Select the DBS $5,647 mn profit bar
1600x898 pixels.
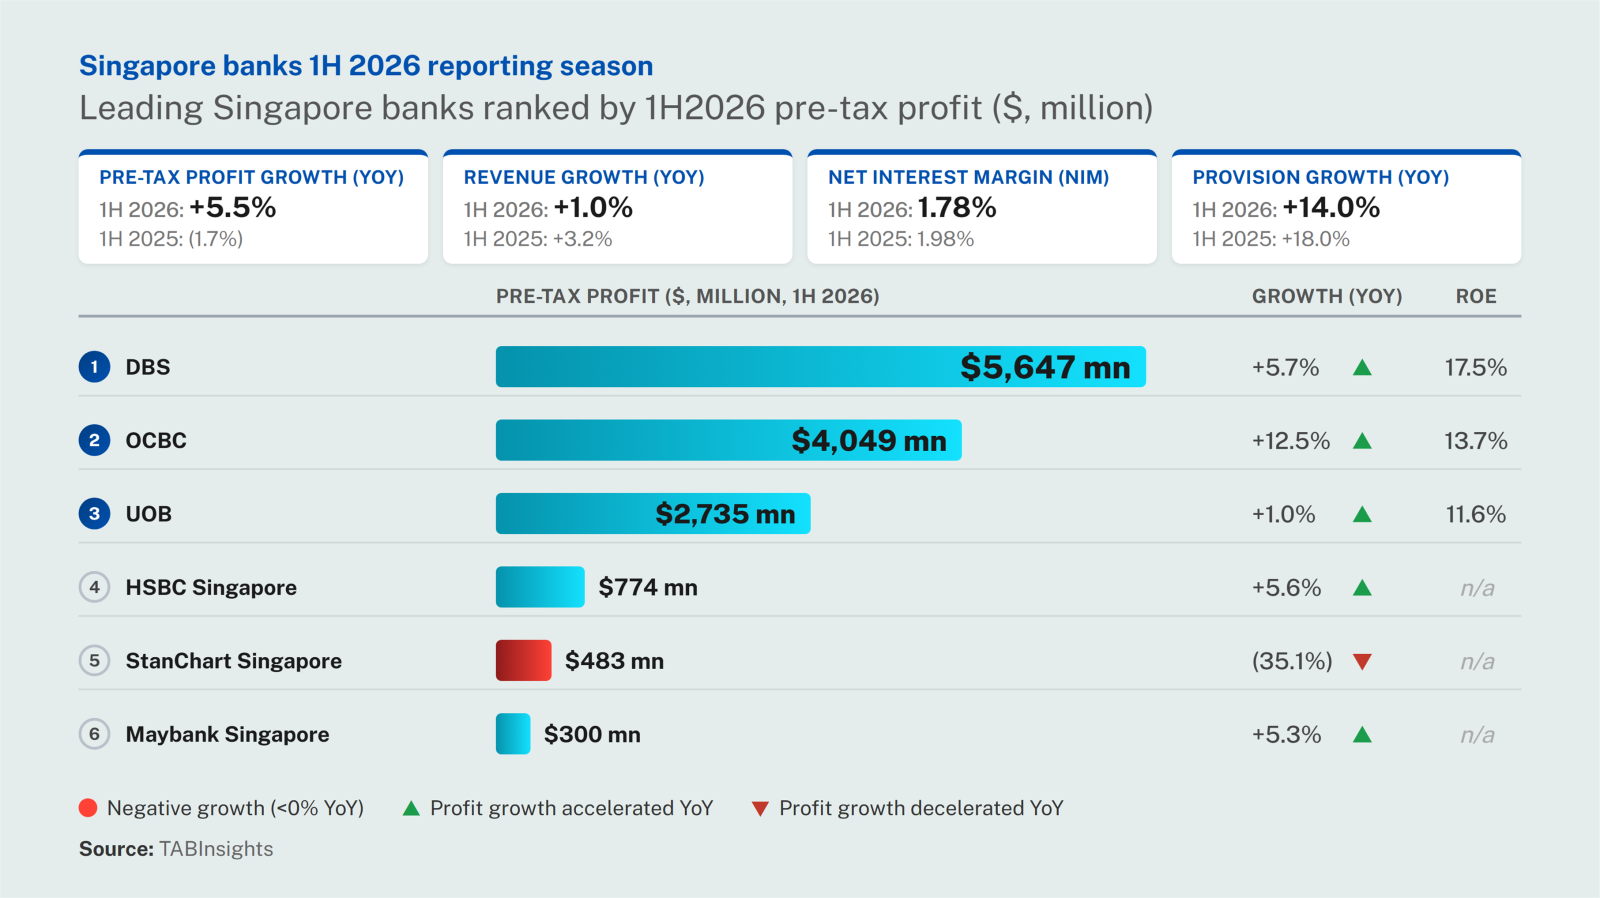[x=821, y=367]
